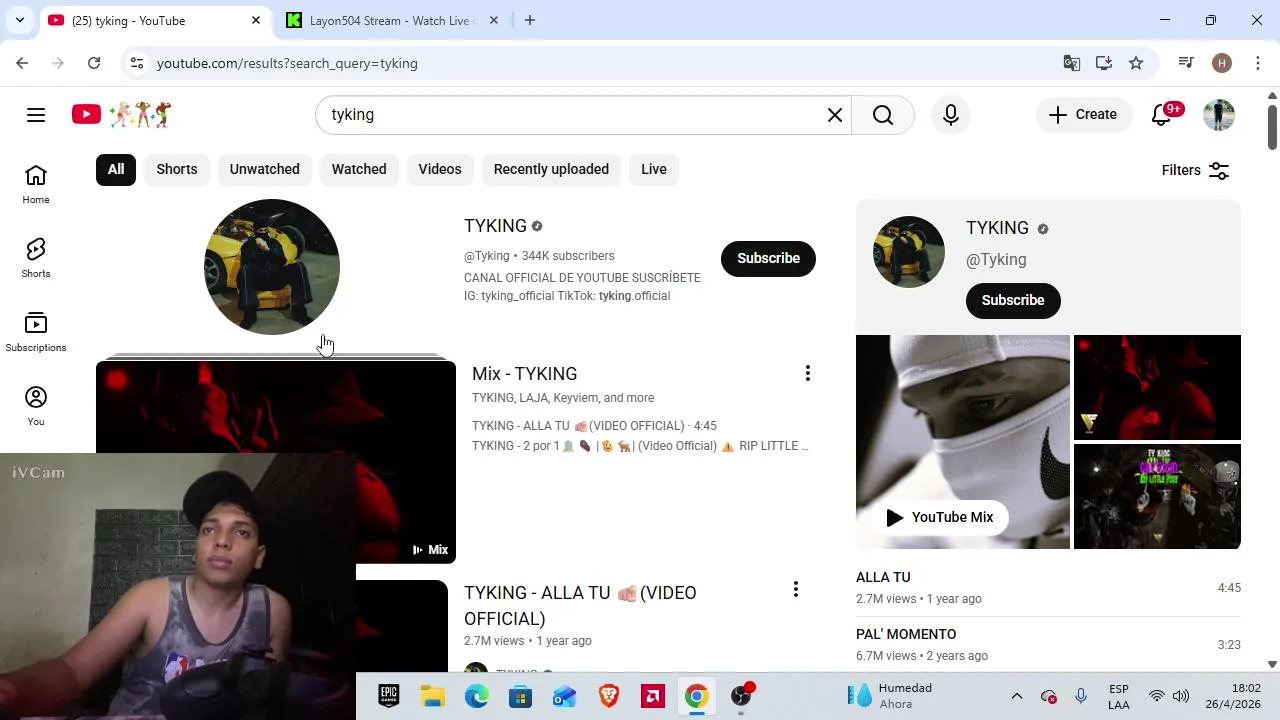Clear the search box with the X
The width and height of the screenshot is (1280, 720).
pos(835,115)
